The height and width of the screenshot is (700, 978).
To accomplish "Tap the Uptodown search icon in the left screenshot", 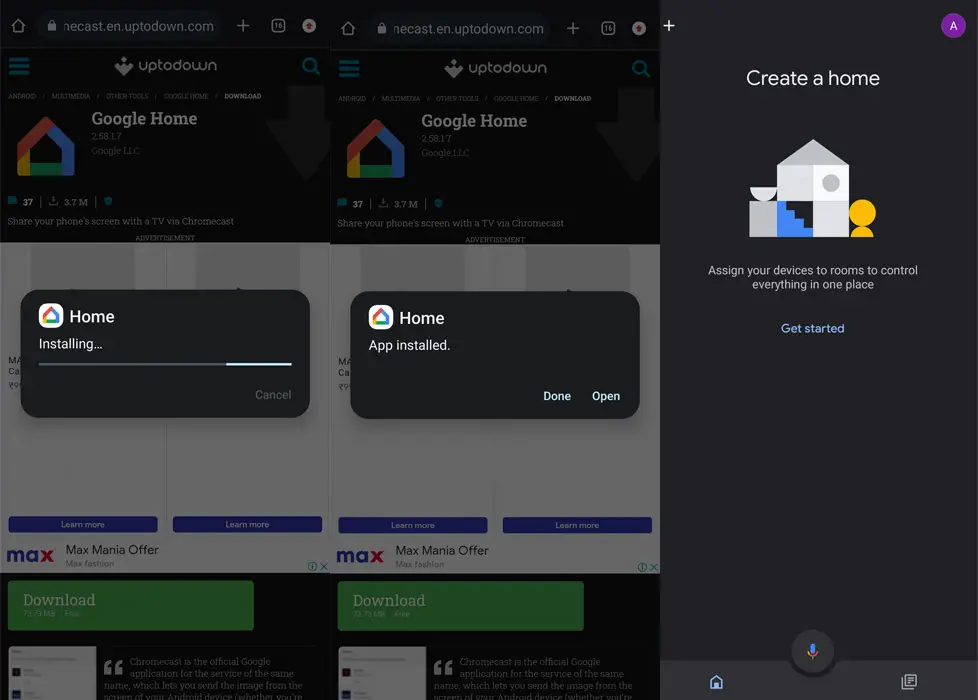I will pyautogui.click(x=311, y=66).
